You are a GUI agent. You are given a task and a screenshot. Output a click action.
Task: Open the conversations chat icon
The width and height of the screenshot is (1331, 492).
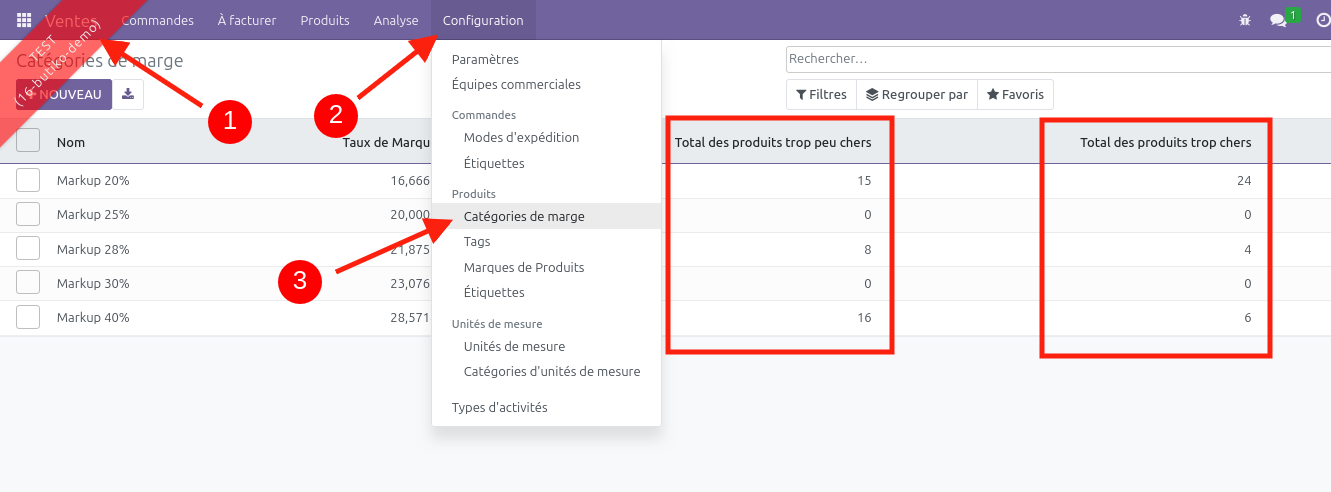[1277, 20]
